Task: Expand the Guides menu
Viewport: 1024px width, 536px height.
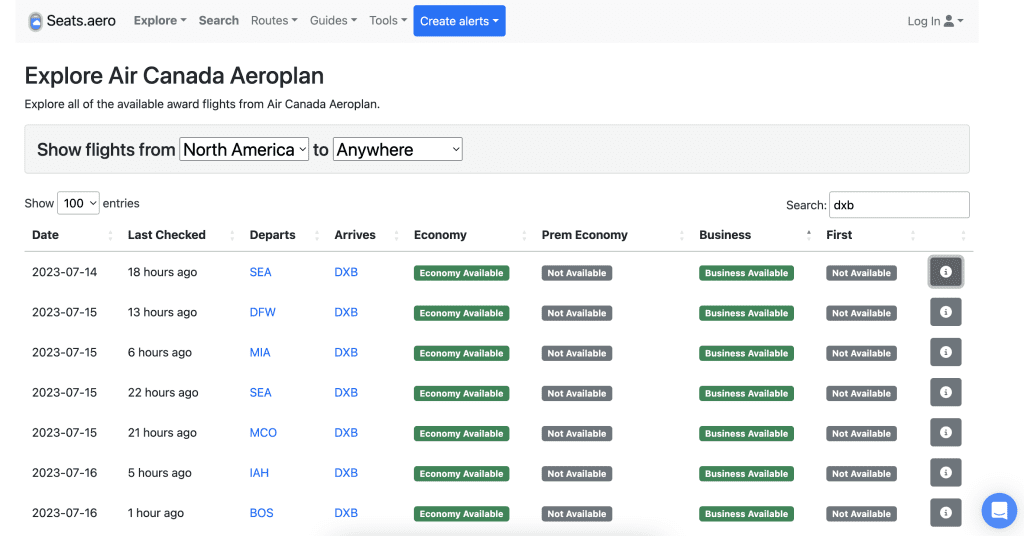Action: pyautogui.click(x=333, y=20)
